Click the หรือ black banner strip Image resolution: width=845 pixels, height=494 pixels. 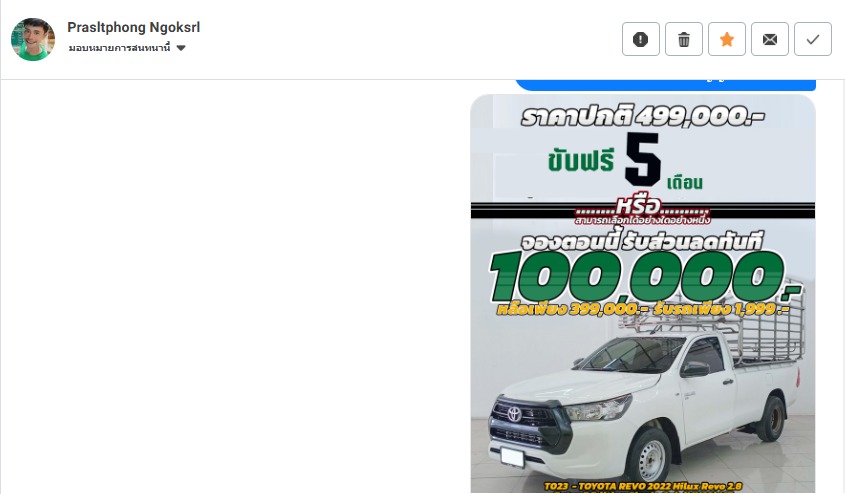(642, 210)
